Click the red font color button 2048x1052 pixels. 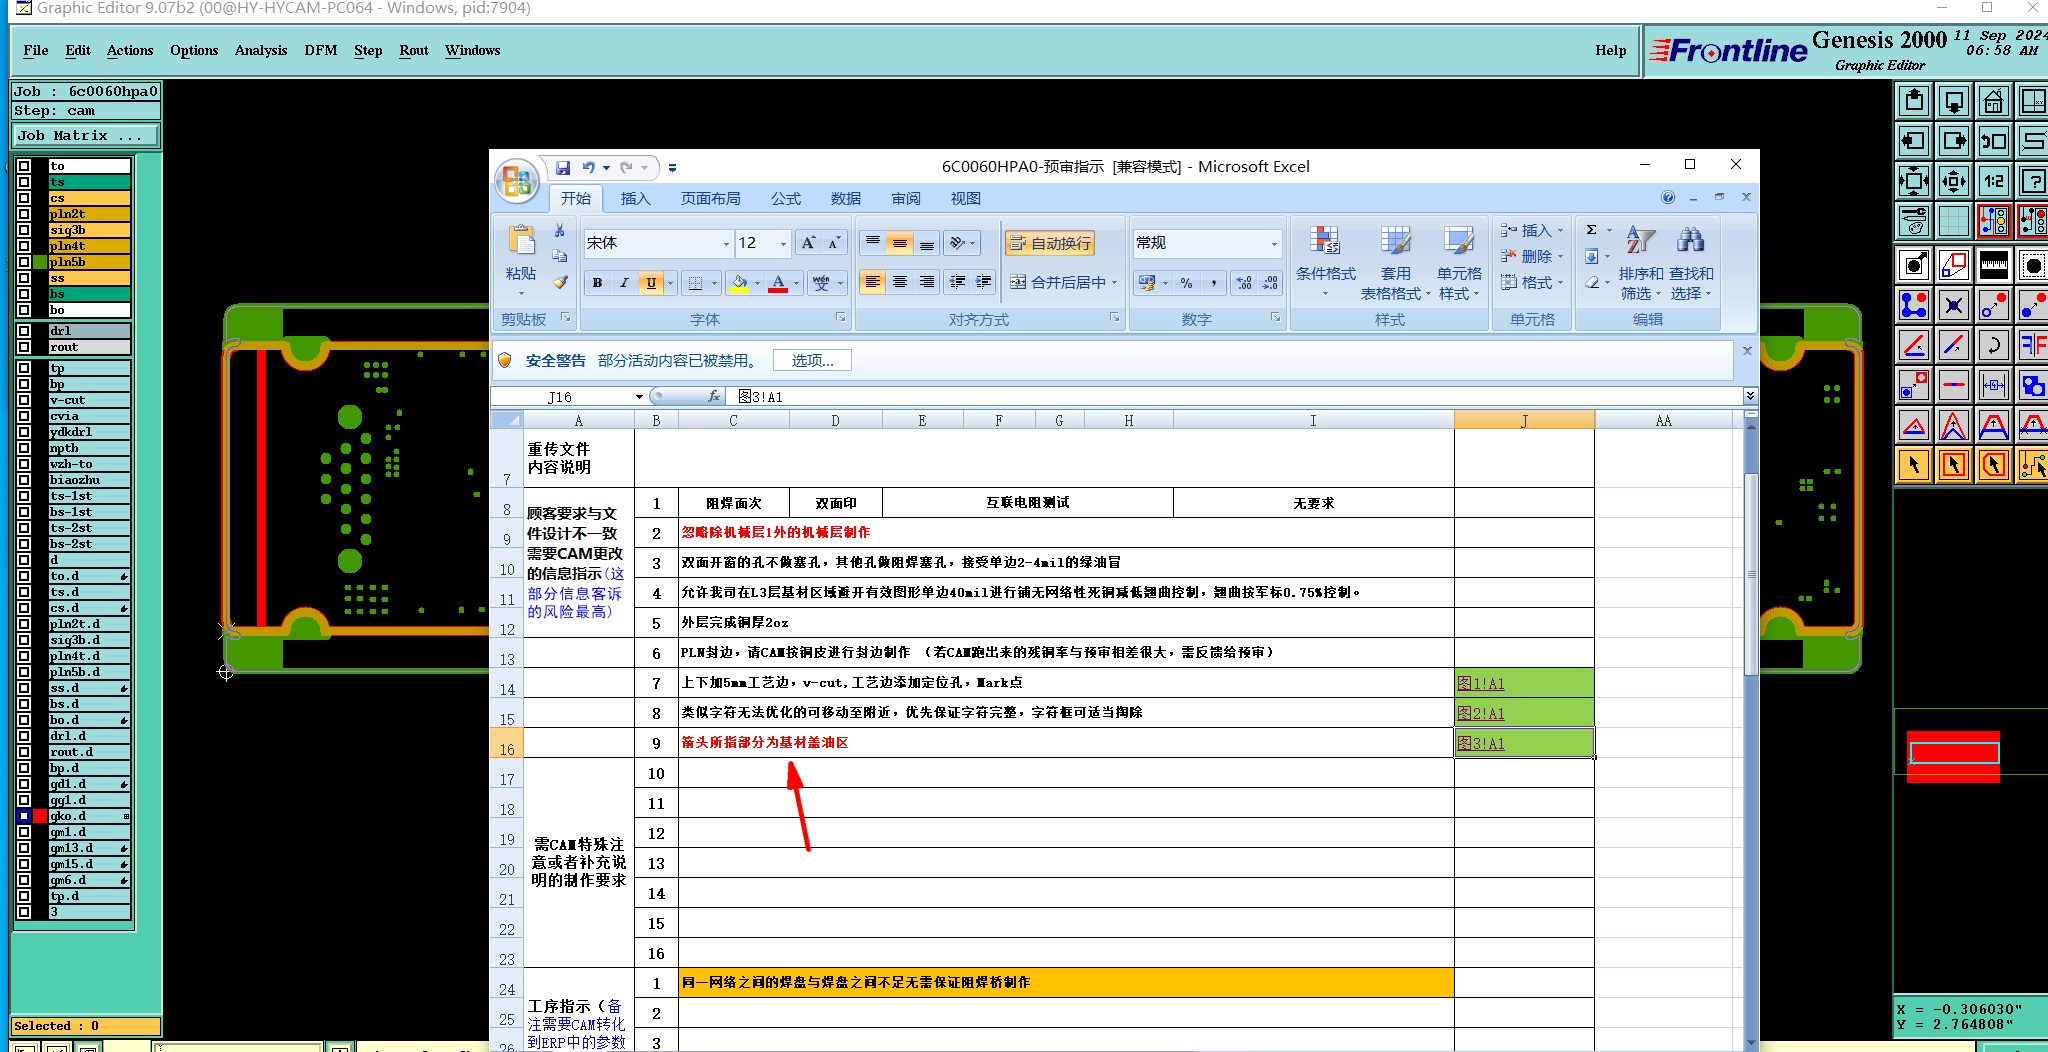[778, 283]
